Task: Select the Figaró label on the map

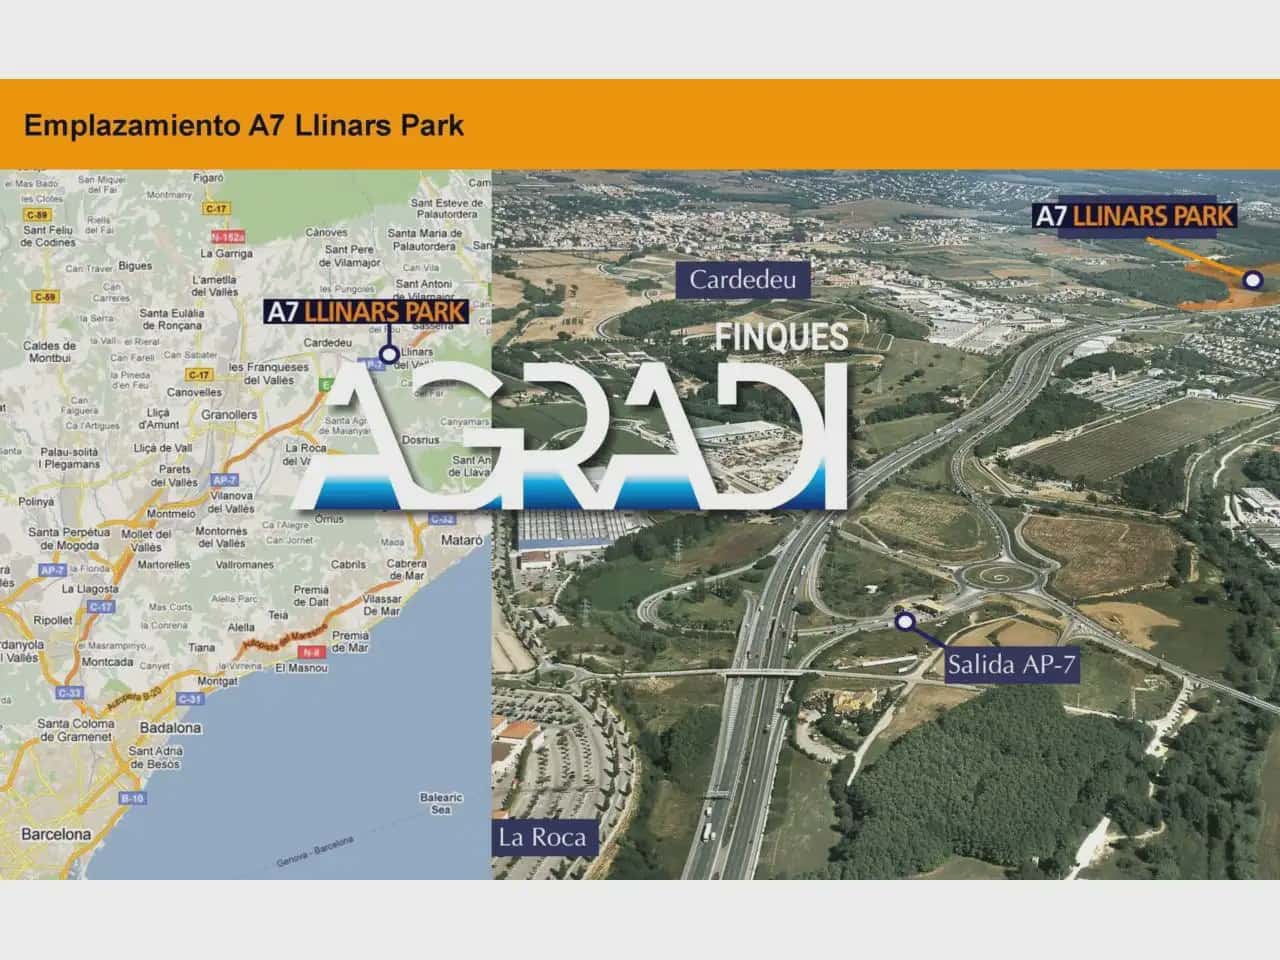Action: (208, 178)
